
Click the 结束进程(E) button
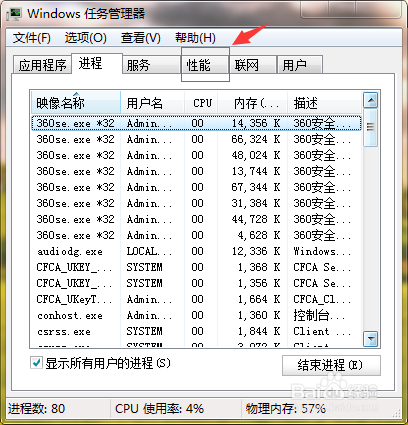pyautogui.click(x=331, y=365)
